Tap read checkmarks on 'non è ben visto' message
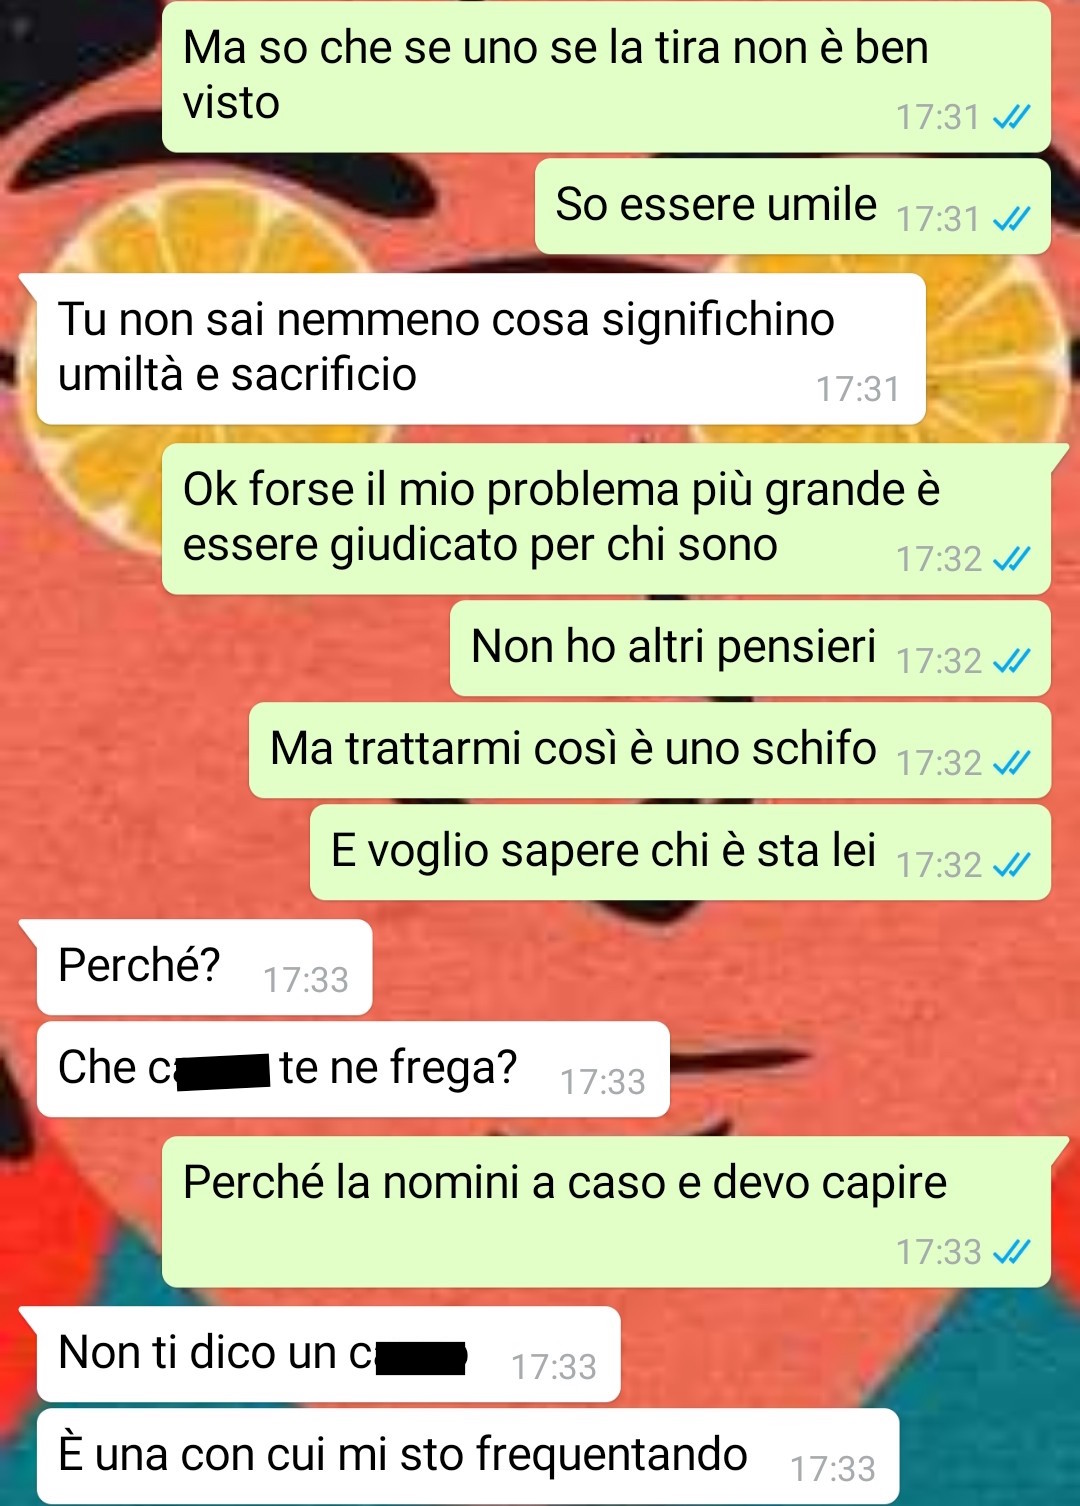 pos(1011,117)
